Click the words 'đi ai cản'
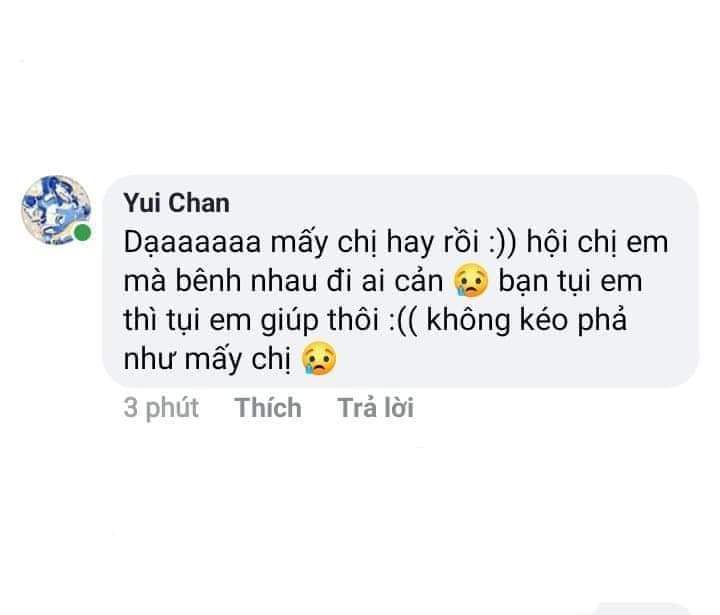720x615 pixels. [x=385, y=281]
